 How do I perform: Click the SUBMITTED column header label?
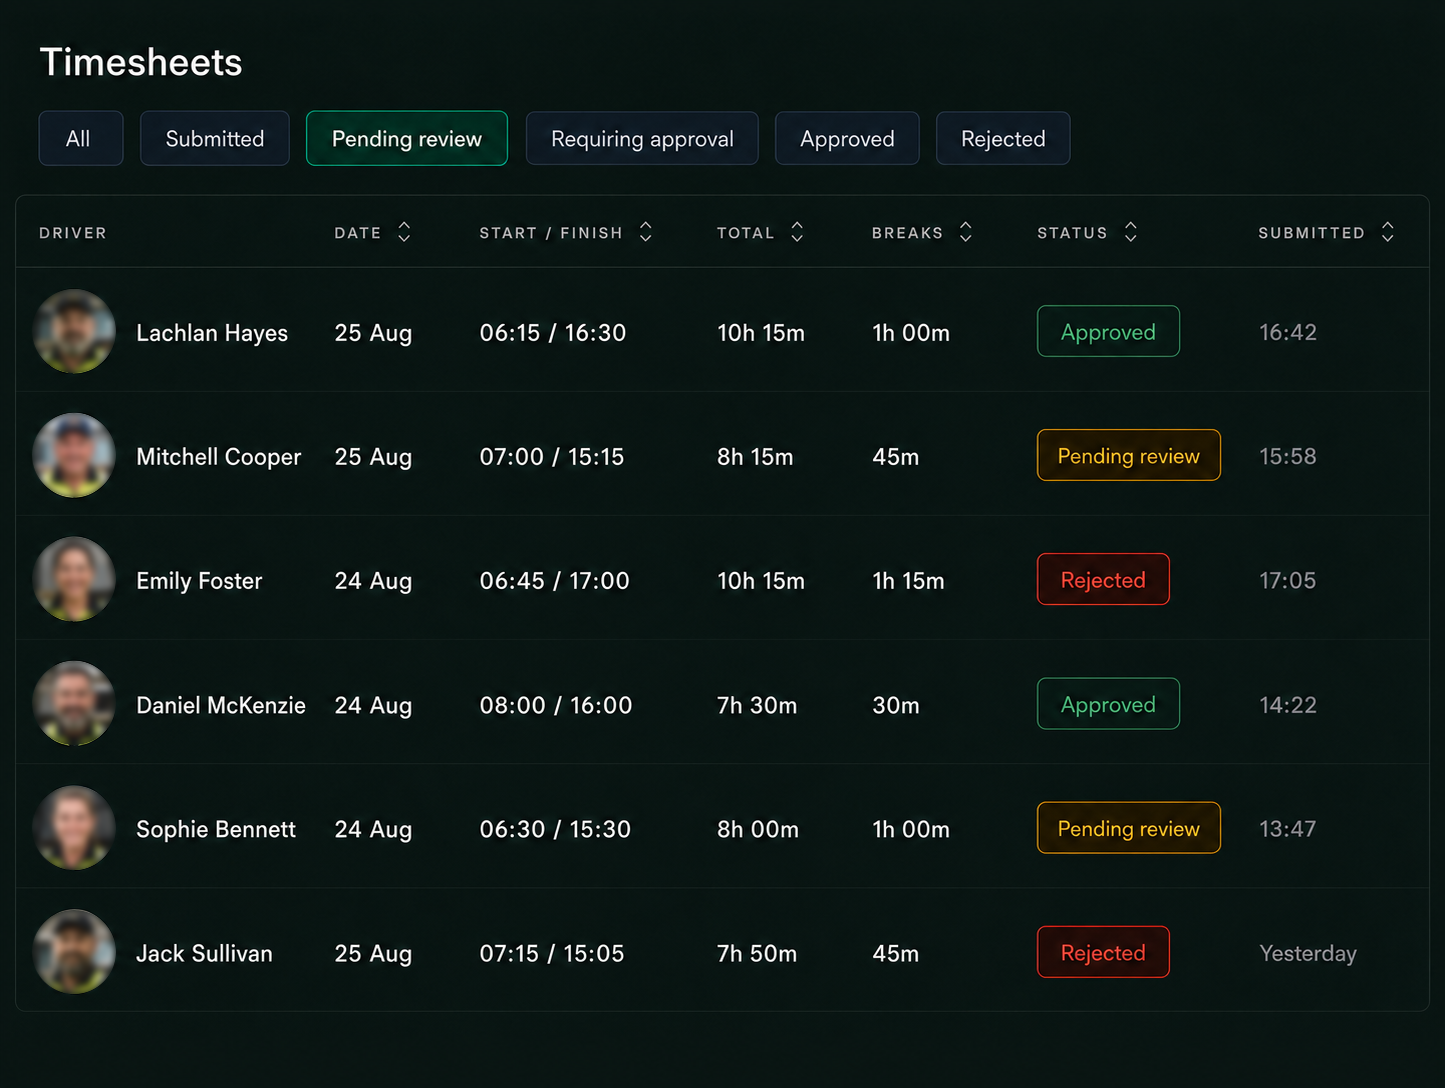[1312, 233]
